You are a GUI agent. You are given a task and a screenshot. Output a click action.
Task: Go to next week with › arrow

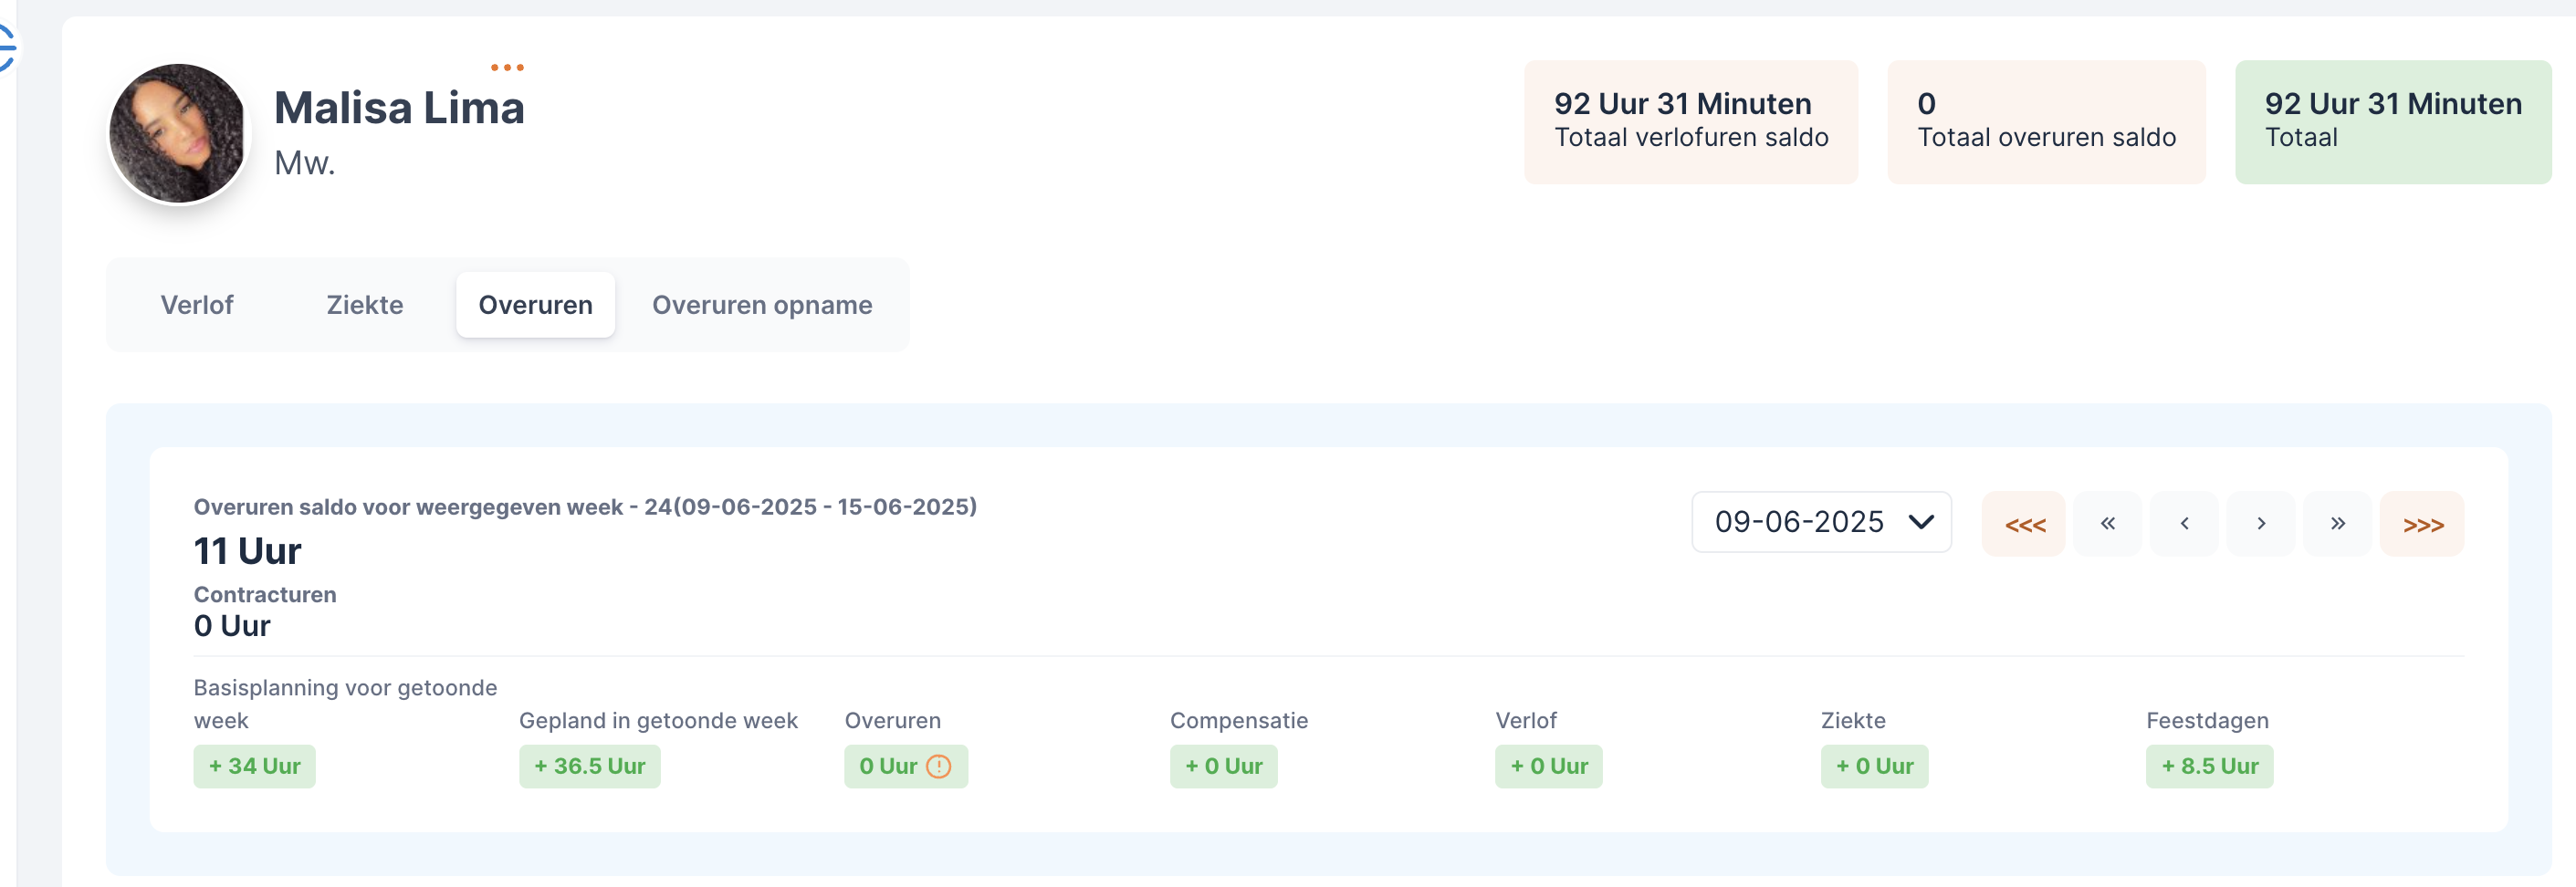pyautogui.click(x=2261, y=523)
